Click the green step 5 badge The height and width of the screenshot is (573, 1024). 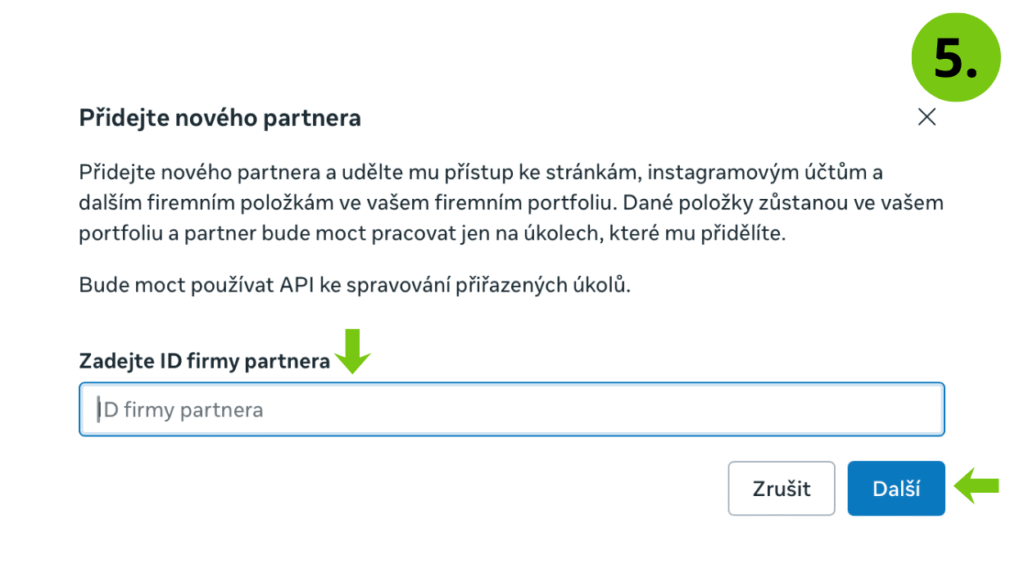tap(956, 56)
